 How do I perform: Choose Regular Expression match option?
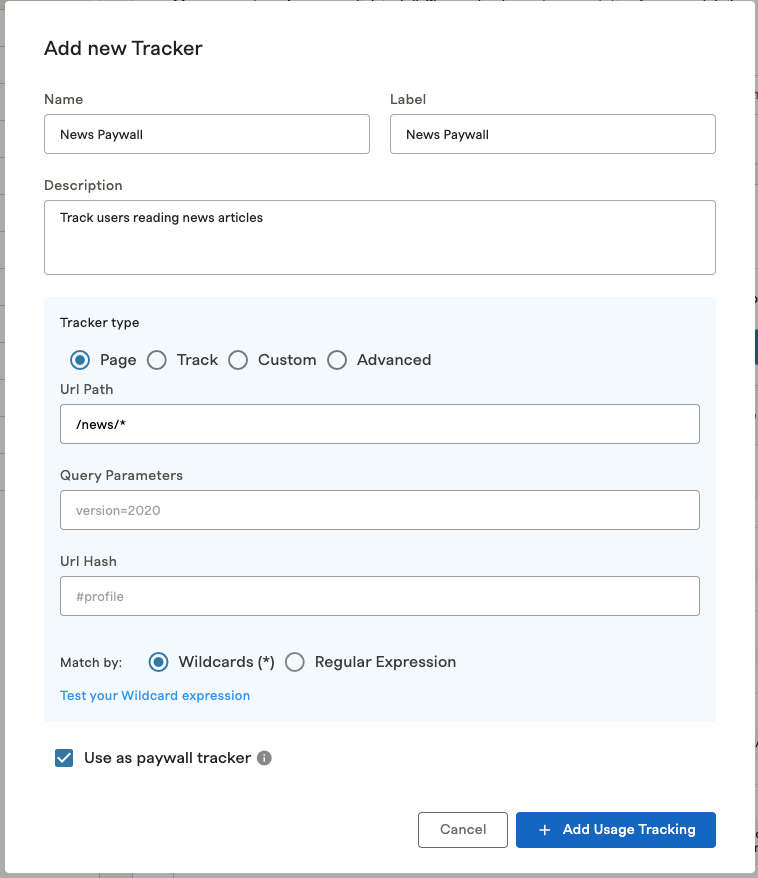294,662
